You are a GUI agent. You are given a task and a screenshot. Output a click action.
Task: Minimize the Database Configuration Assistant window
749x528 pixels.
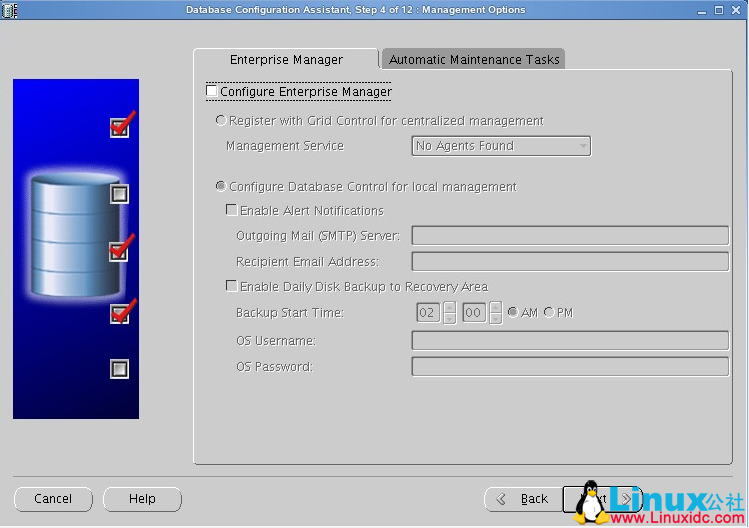pos(699,10)
